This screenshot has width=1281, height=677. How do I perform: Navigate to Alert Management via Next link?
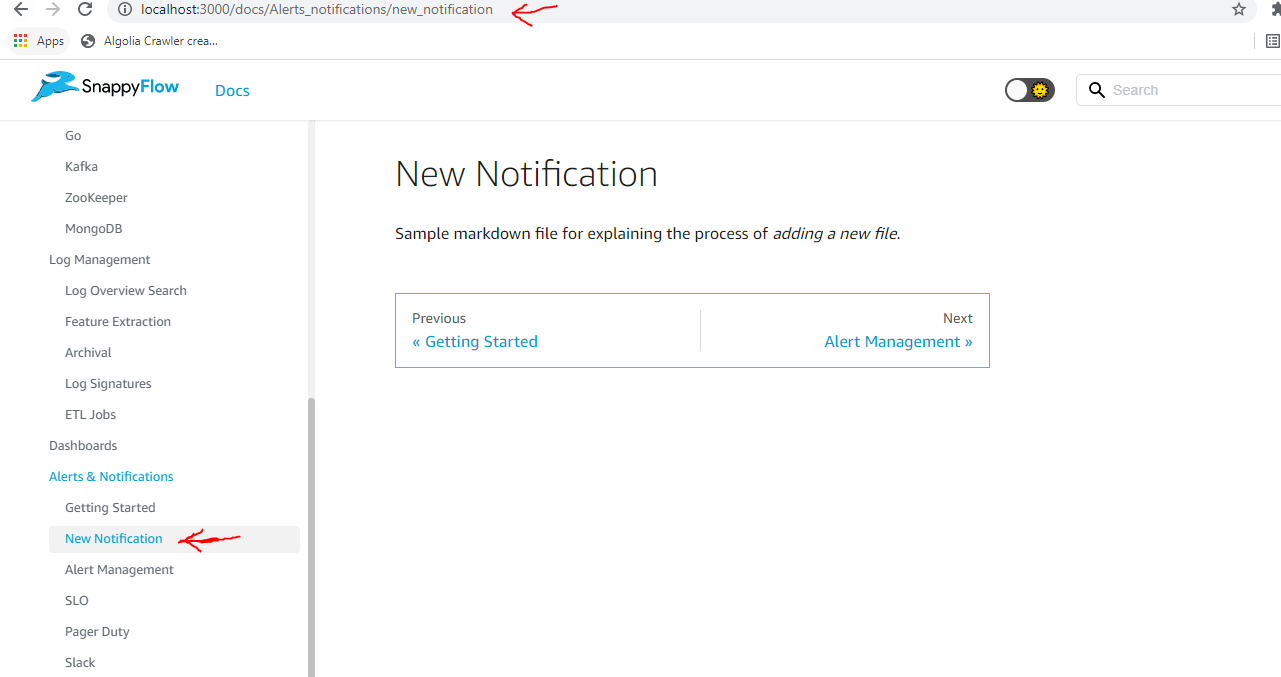897,341
